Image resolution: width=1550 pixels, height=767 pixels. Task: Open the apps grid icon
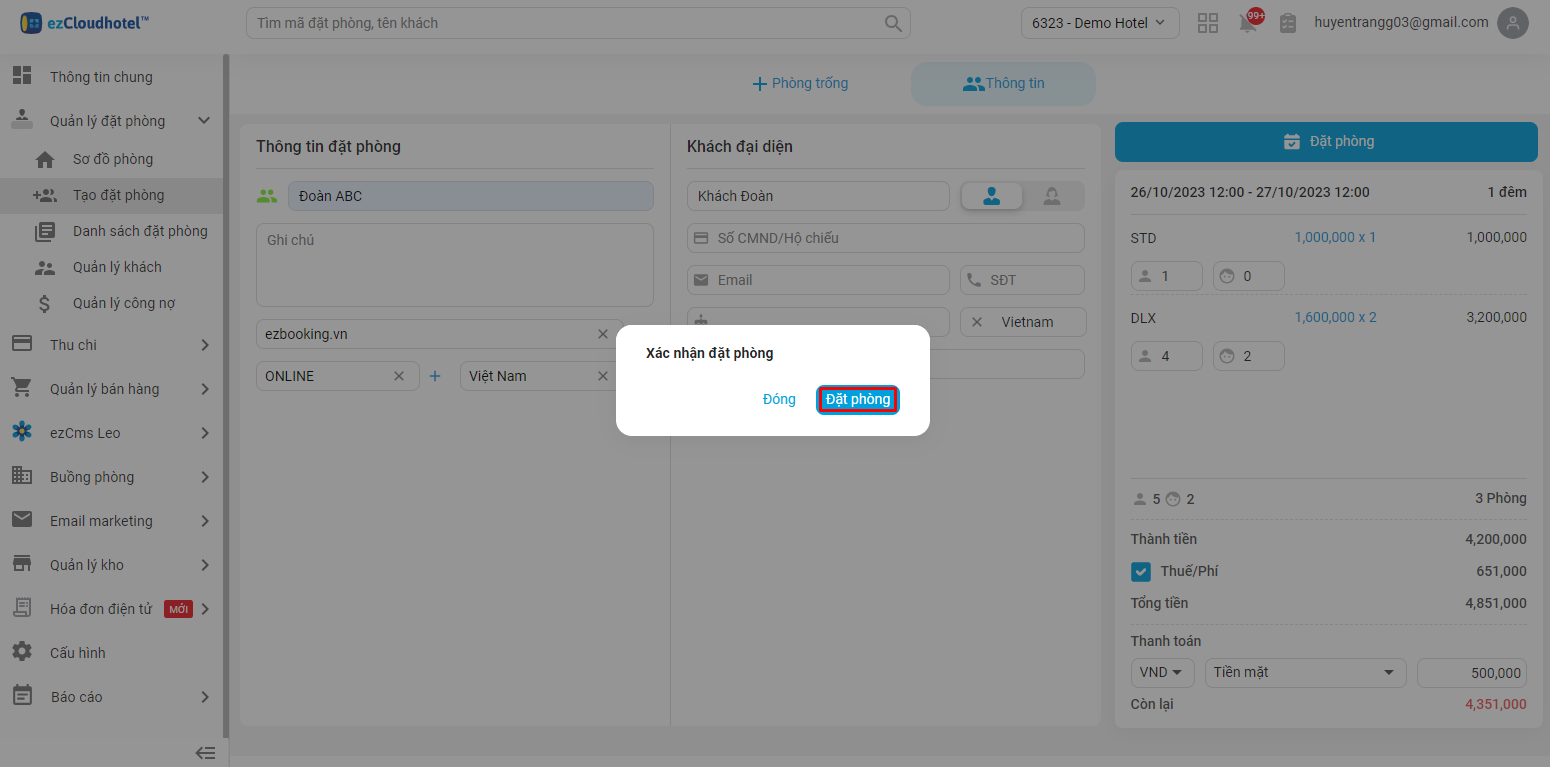point(1208,23)
